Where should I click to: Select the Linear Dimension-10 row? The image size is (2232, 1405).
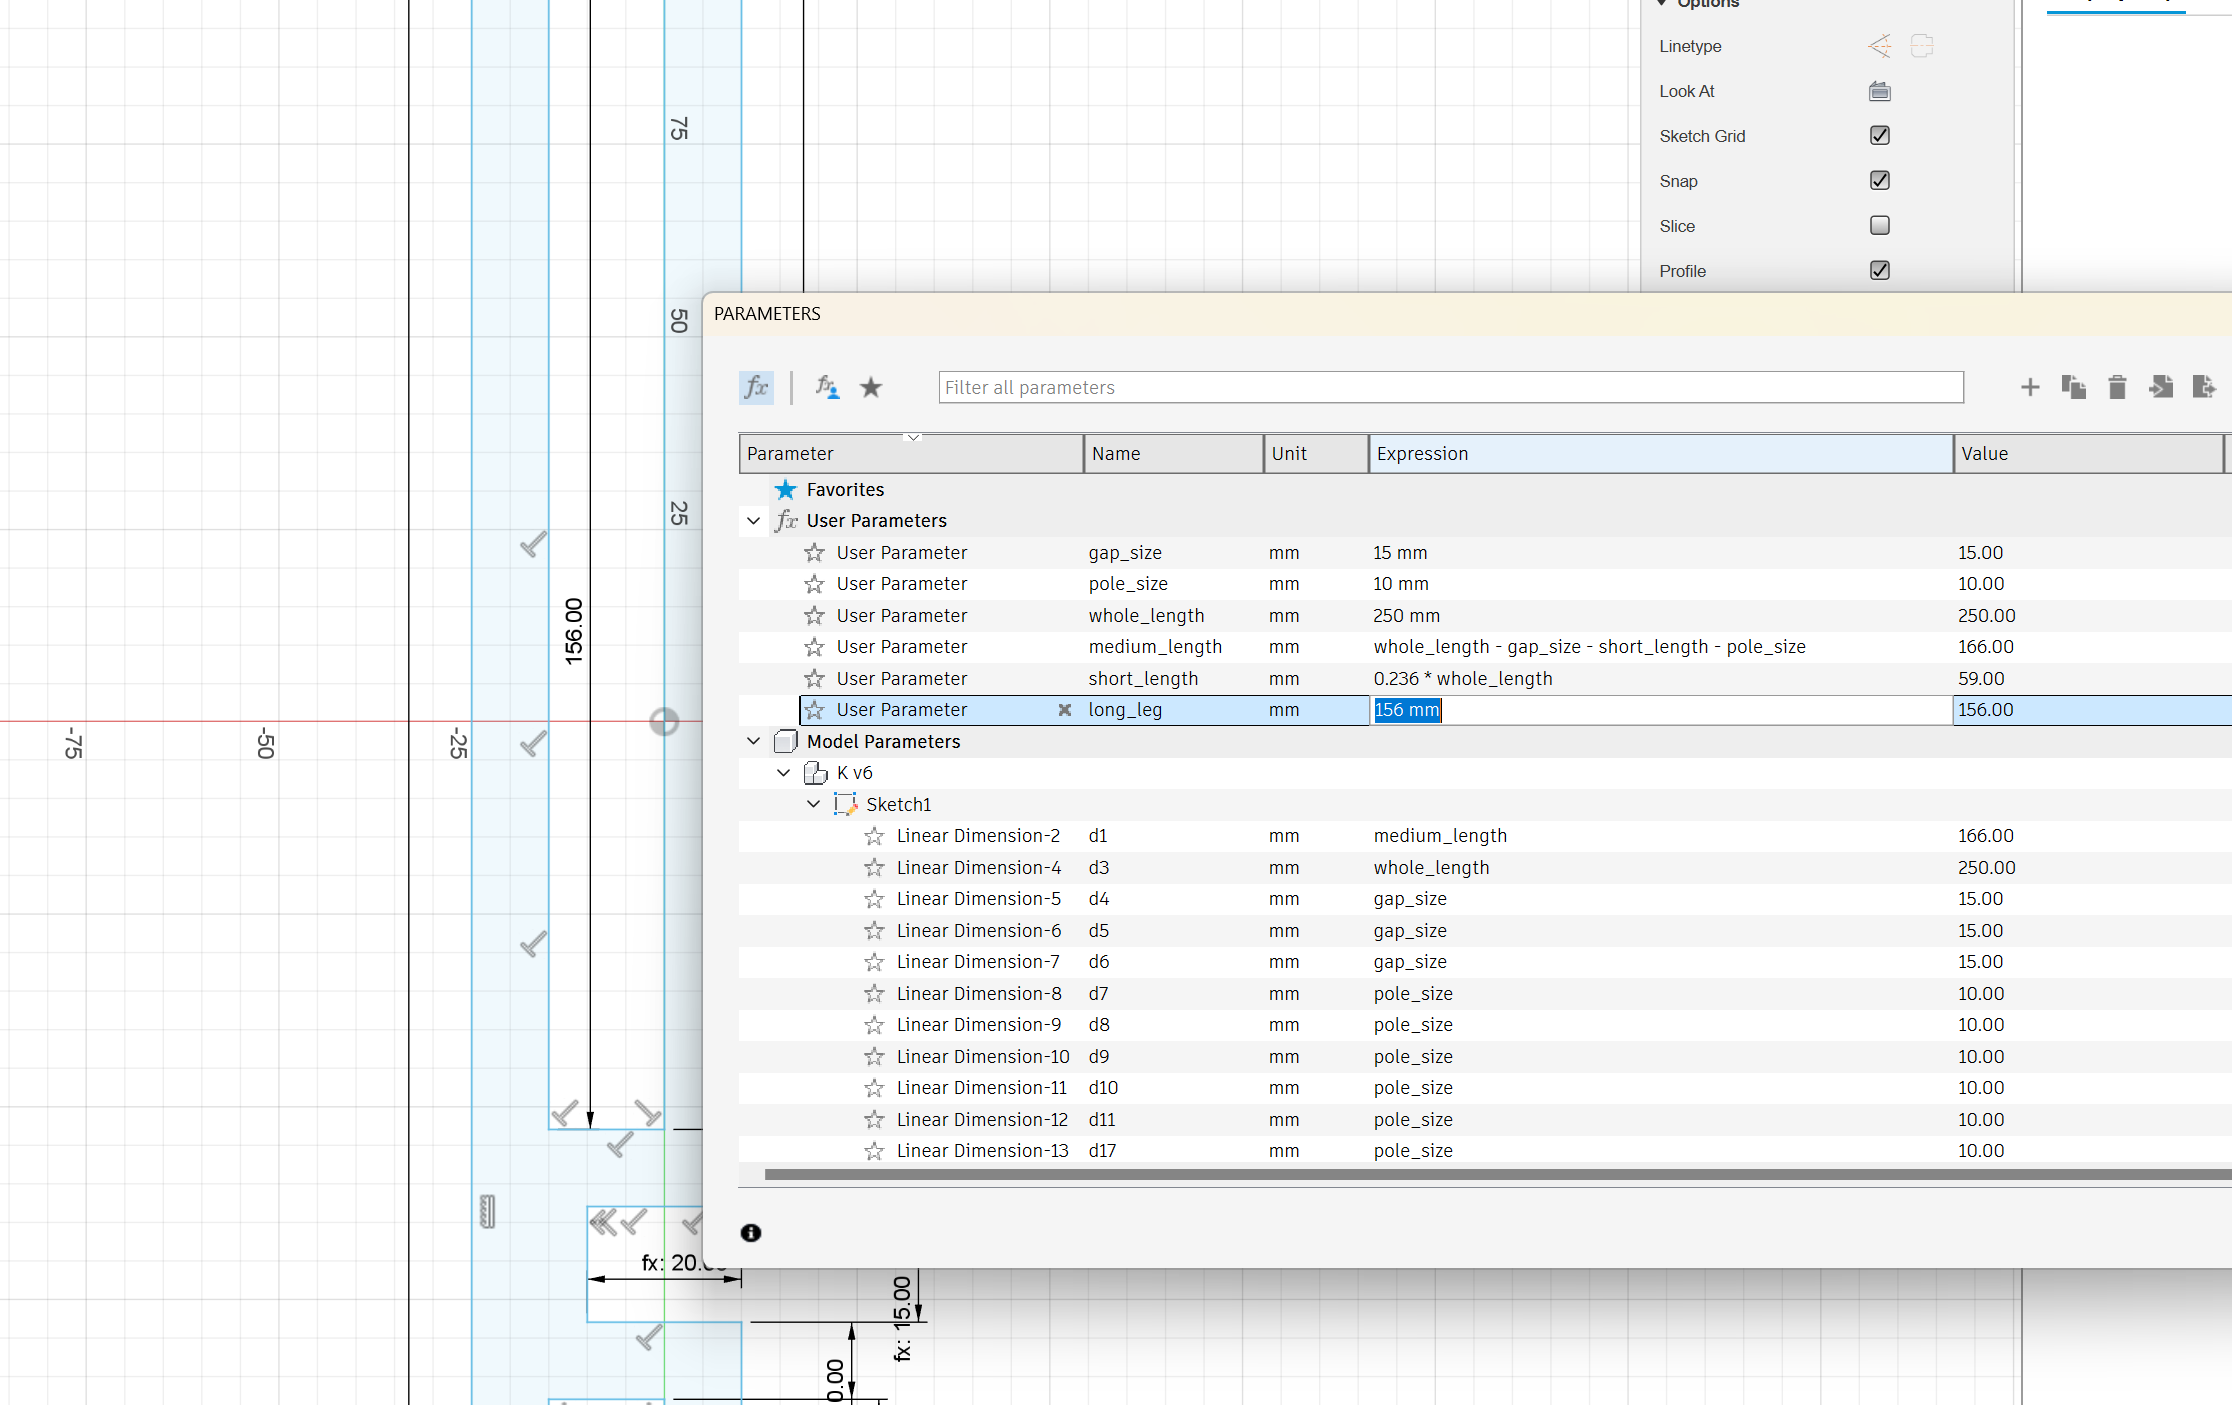[1485, 1057]
